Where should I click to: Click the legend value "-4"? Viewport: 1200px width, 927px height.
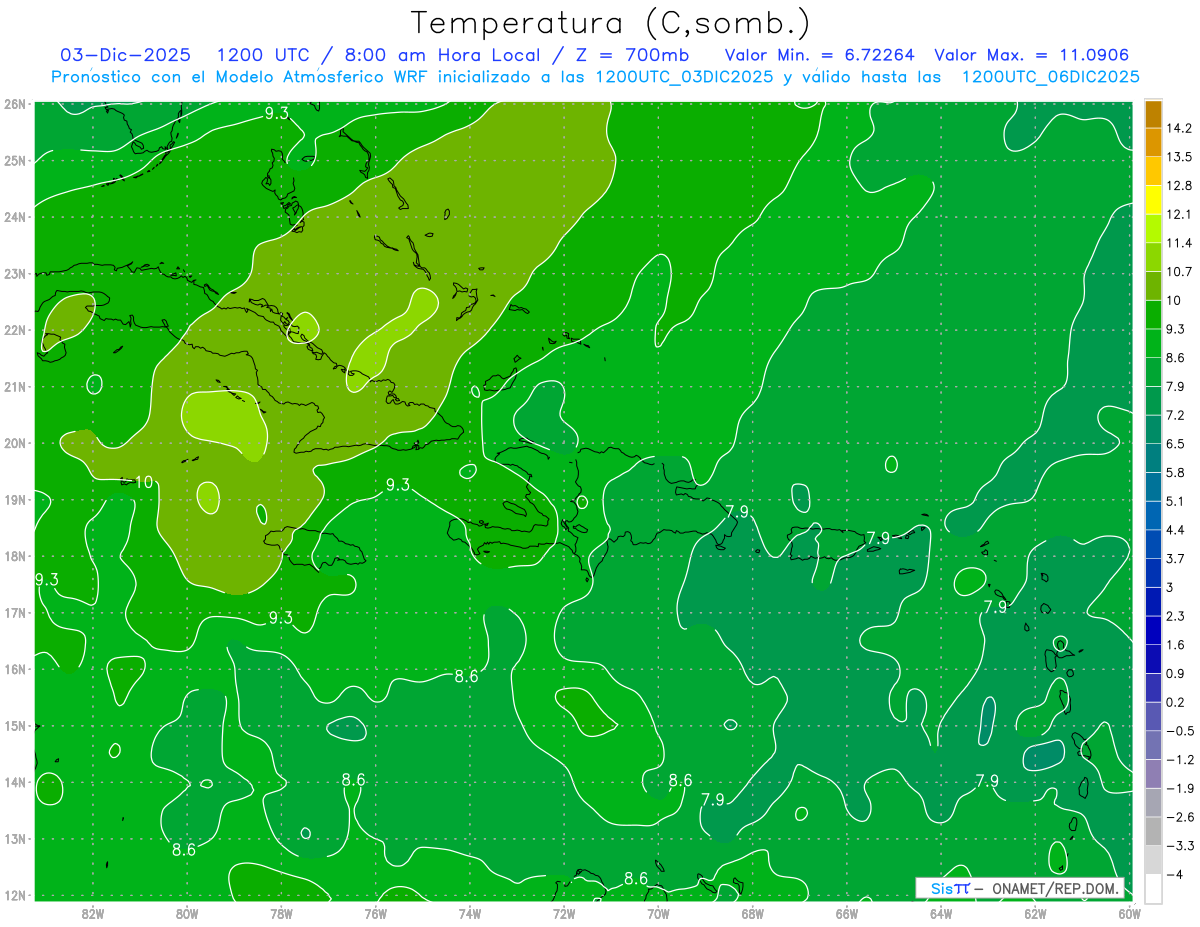click(1174, 873)
